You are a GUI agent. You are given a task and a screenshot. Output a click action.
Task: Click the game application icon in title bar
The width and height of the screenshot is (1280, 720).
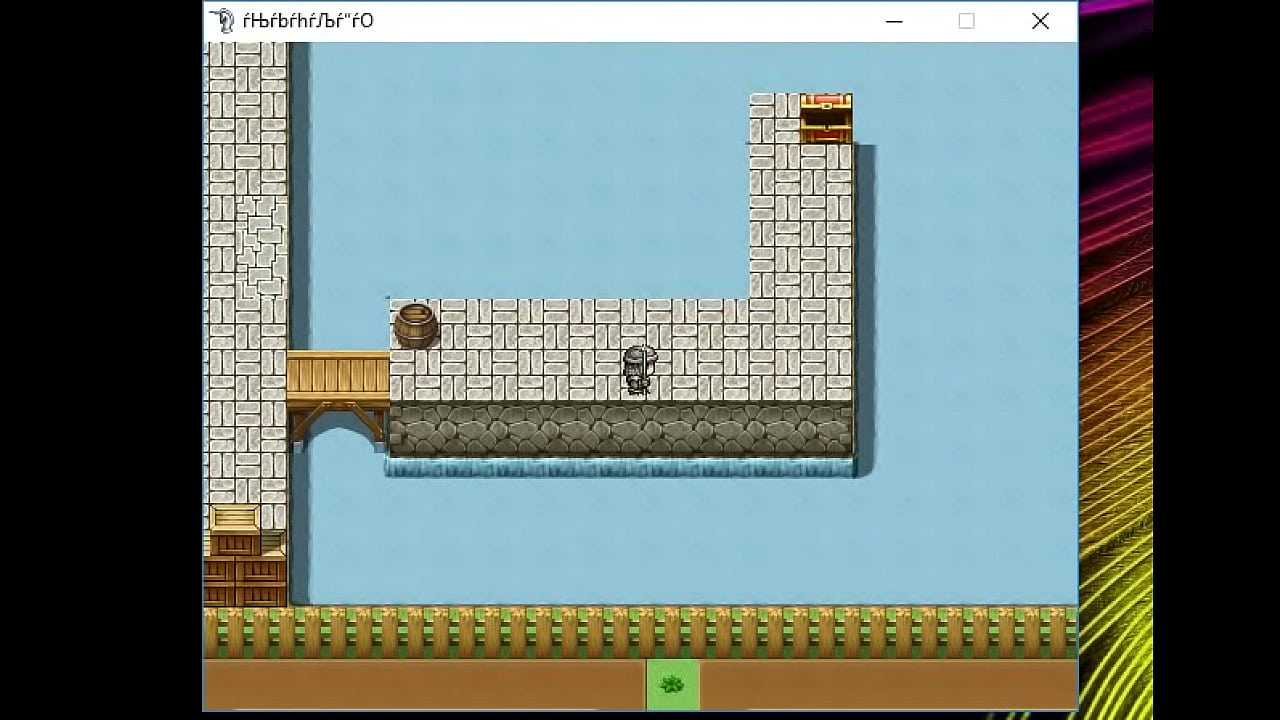tap(222, 20)
